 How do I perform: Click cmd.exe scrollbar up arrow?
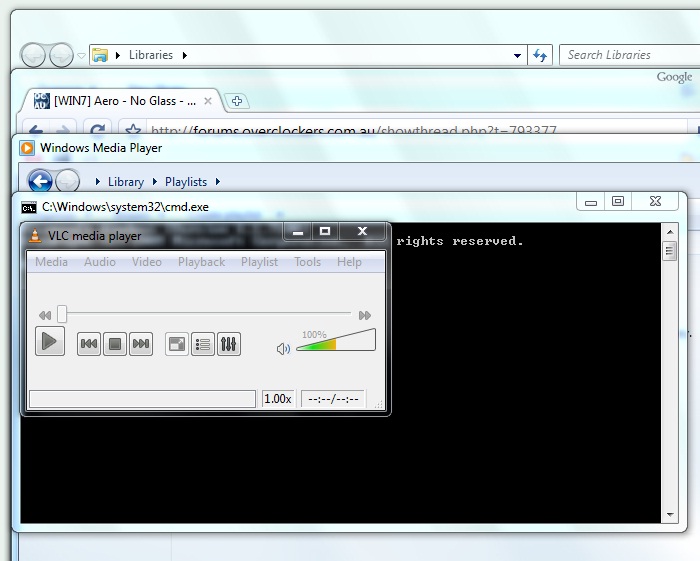(670, 232)
